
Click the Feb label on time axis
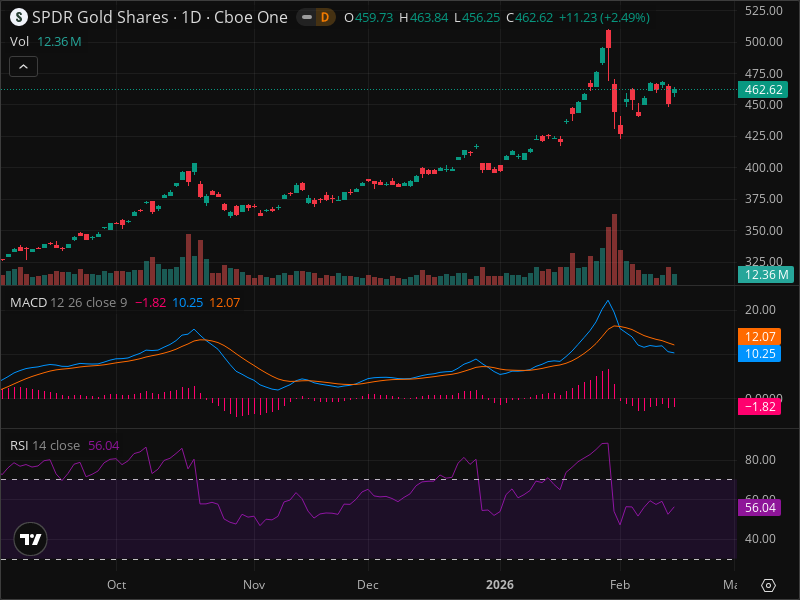tap(620, 585)
